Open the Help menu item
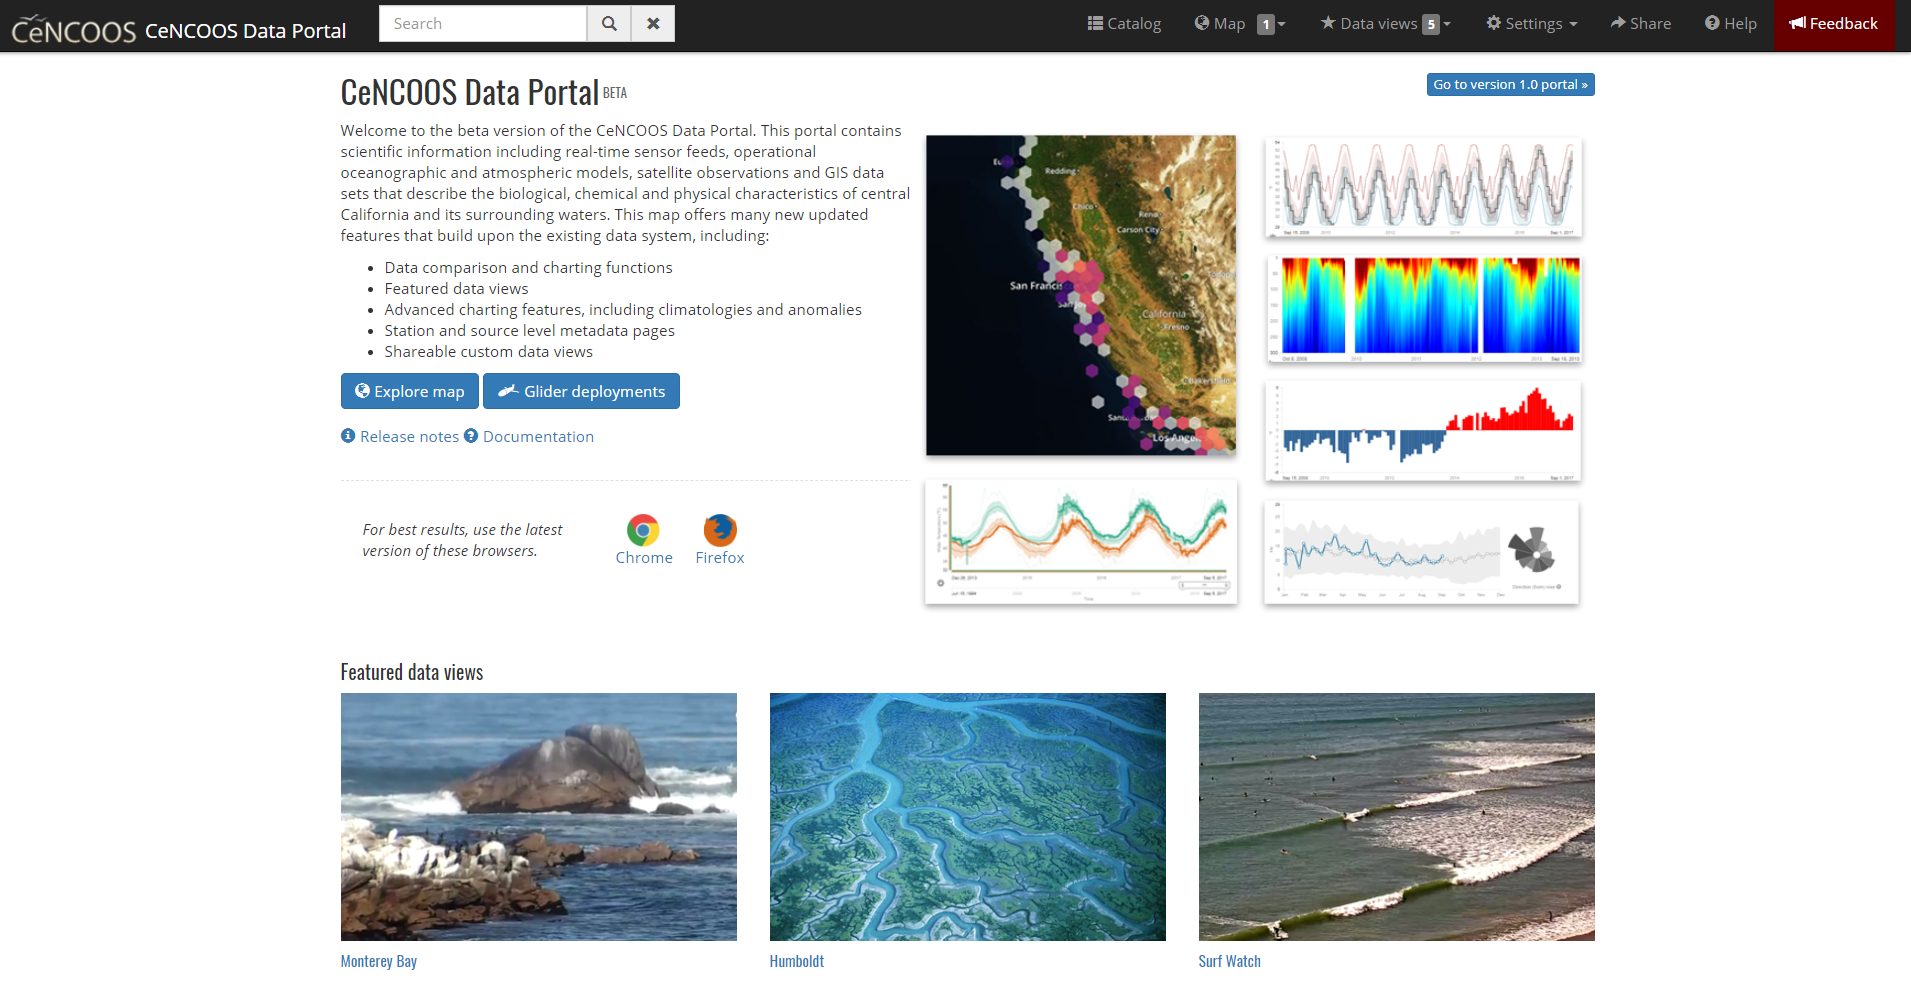 click(x=1730, y=24)
